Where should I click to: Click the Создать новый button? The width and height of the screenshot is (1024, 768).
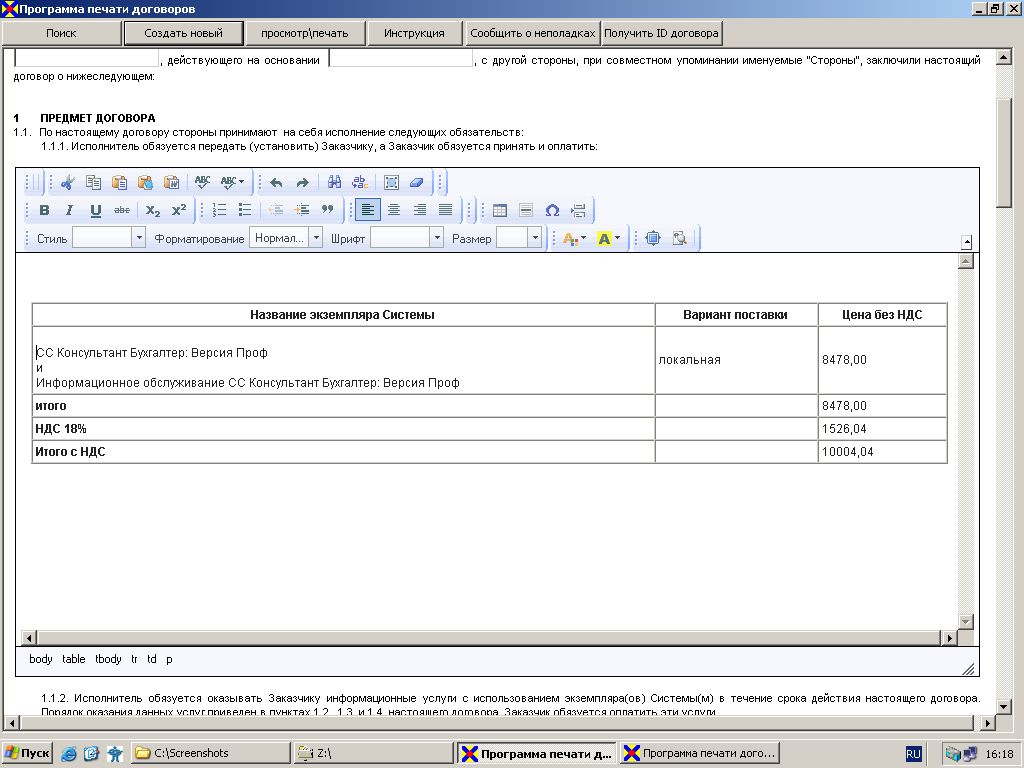coord(184,33)
